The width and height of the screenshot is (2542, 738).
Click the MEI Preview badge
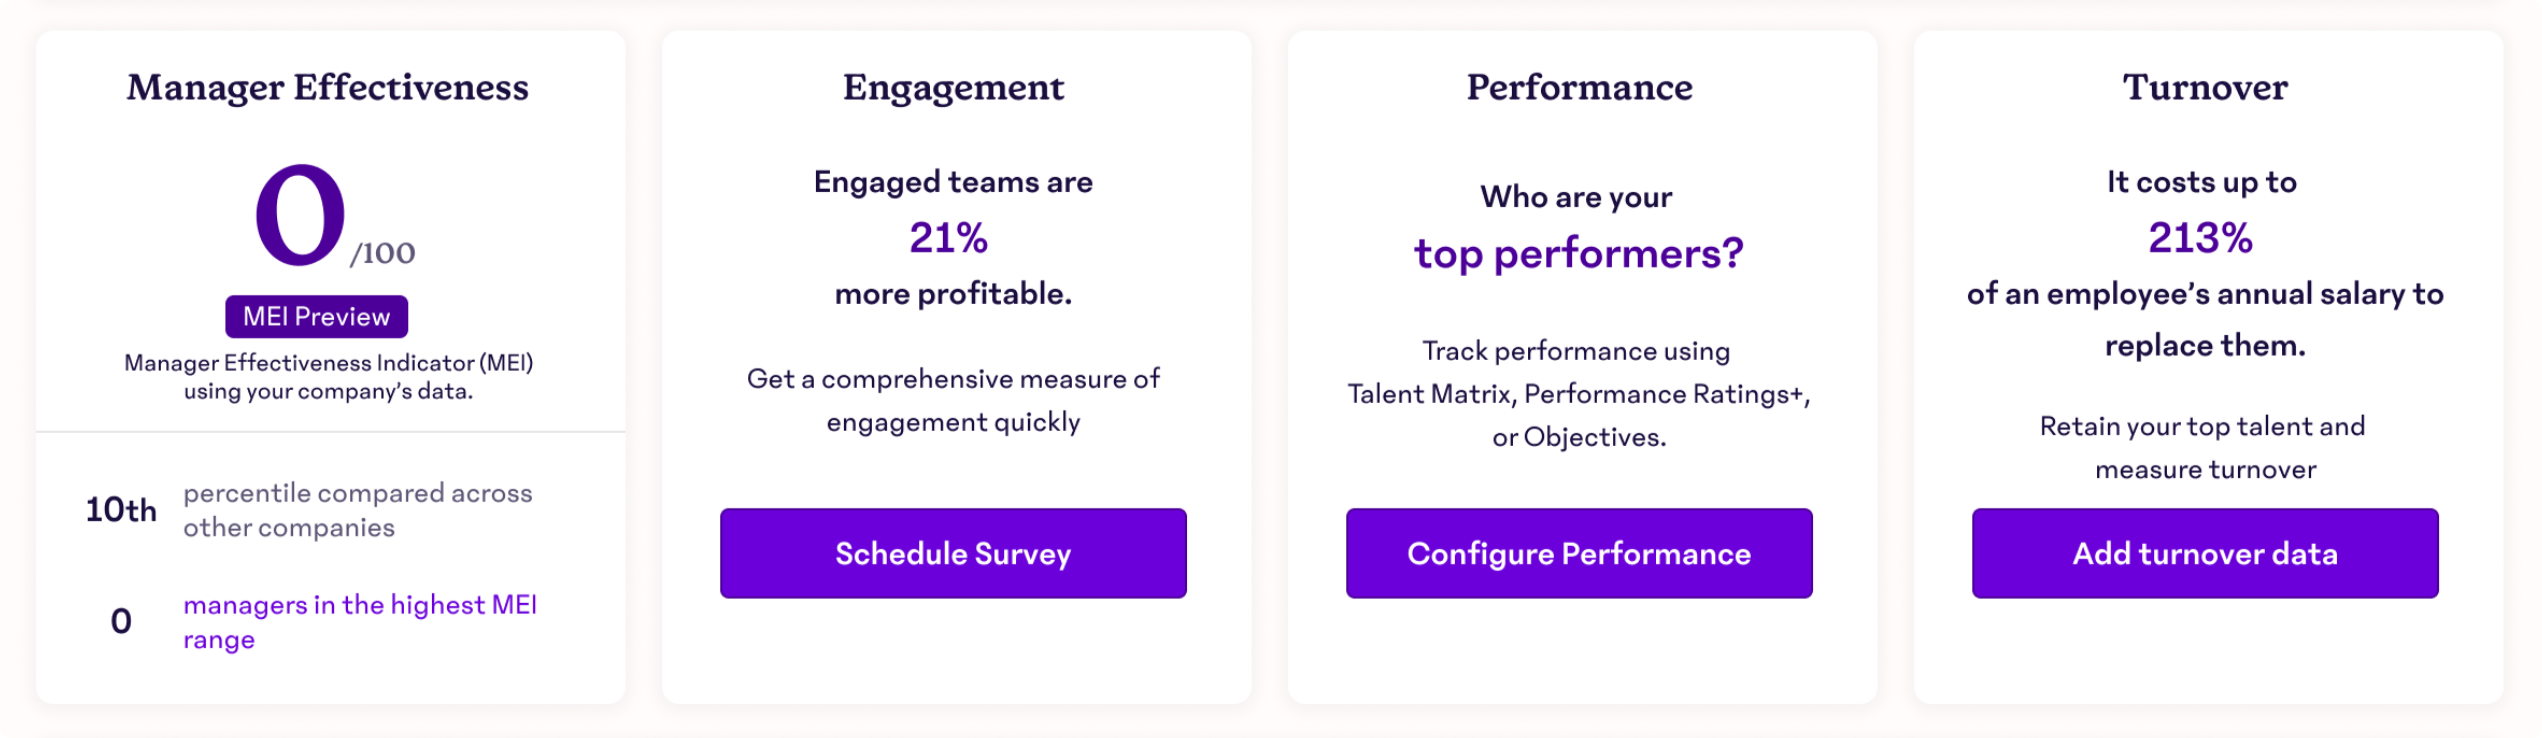(317, 316)
